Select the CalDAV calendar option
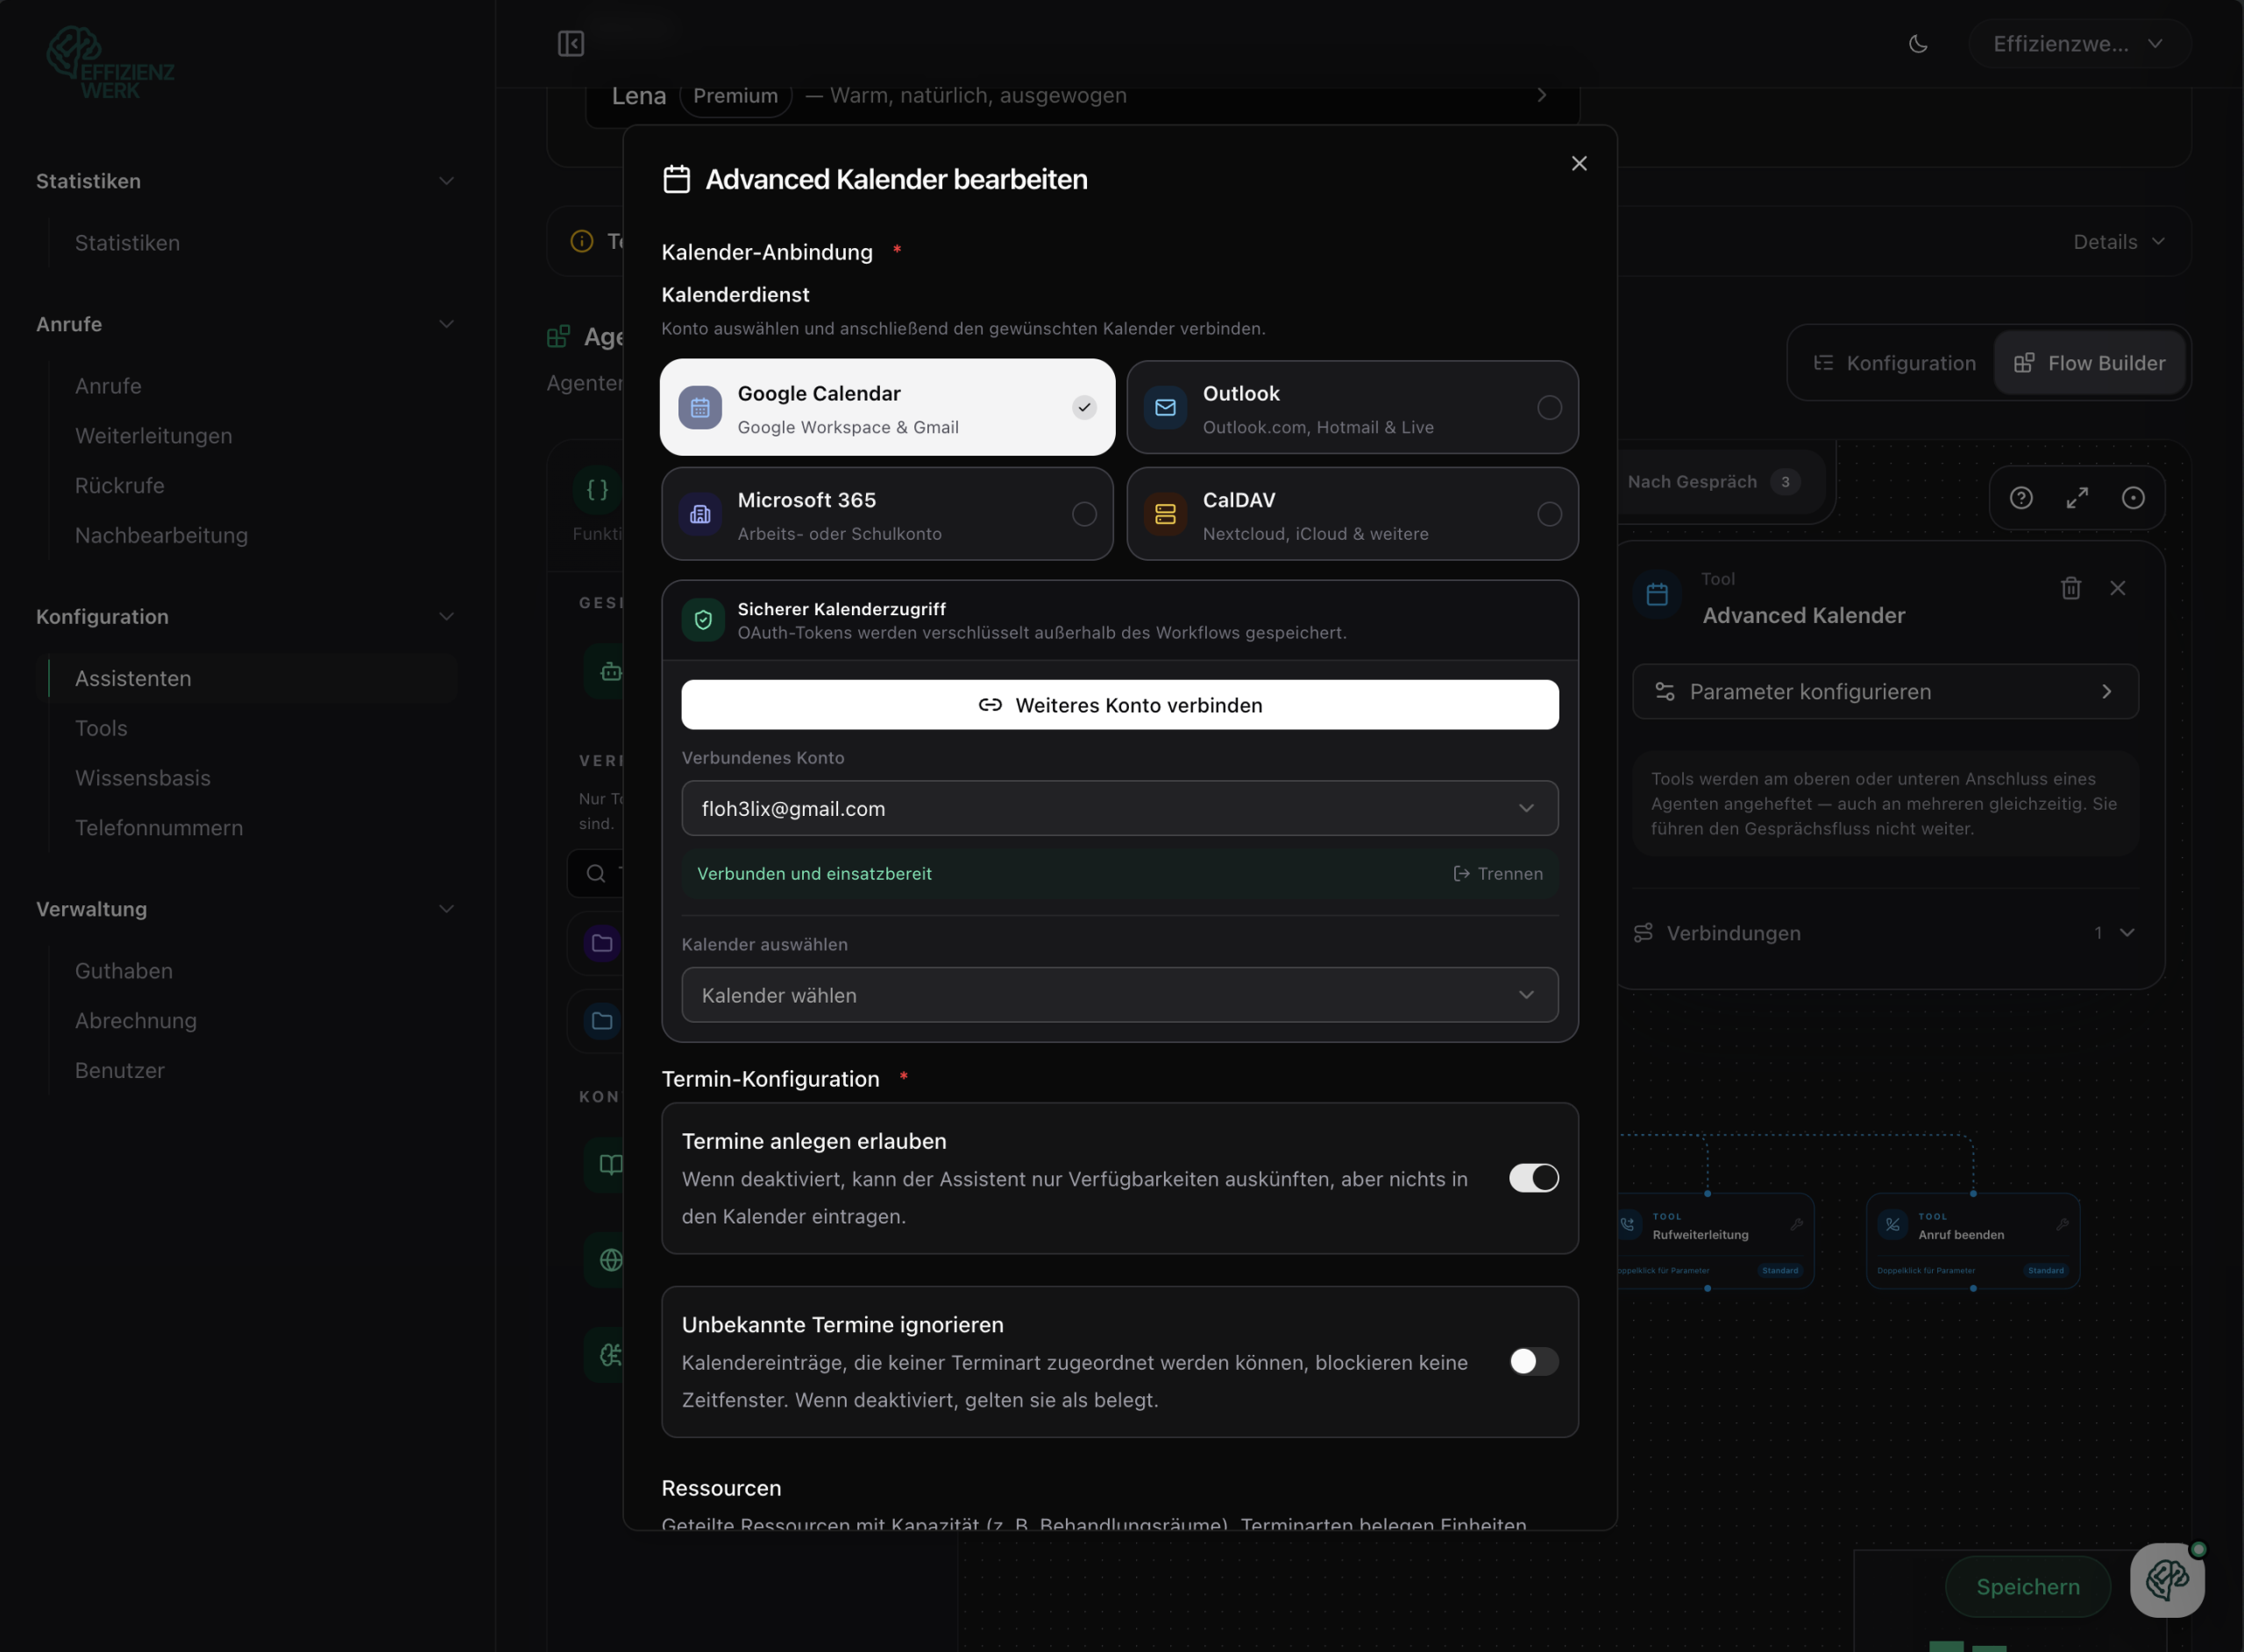2244x1652 pixels. [x=1352, y=514]
